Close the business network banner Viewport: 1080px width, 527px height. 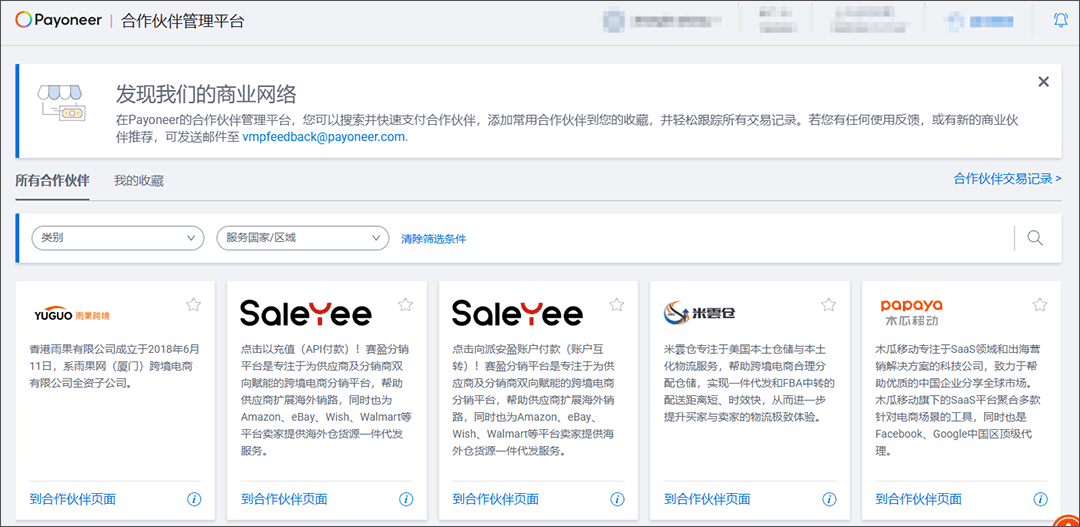click(1043, 81)
